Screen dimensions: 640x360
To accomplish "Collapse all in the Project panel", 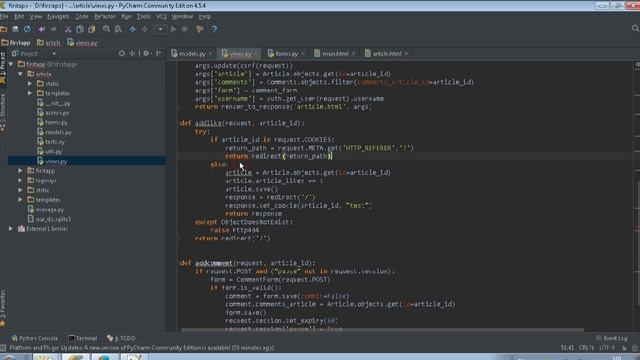I will pos(132,53).
